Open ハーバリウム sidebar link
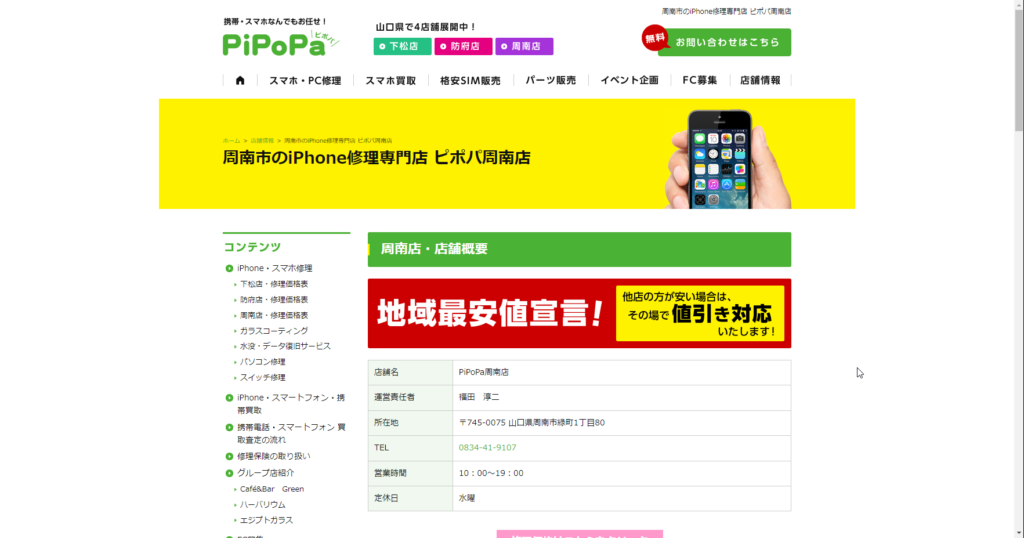Screen dimensions: 1024x538 pyautogui.click(x=263, y=505)
